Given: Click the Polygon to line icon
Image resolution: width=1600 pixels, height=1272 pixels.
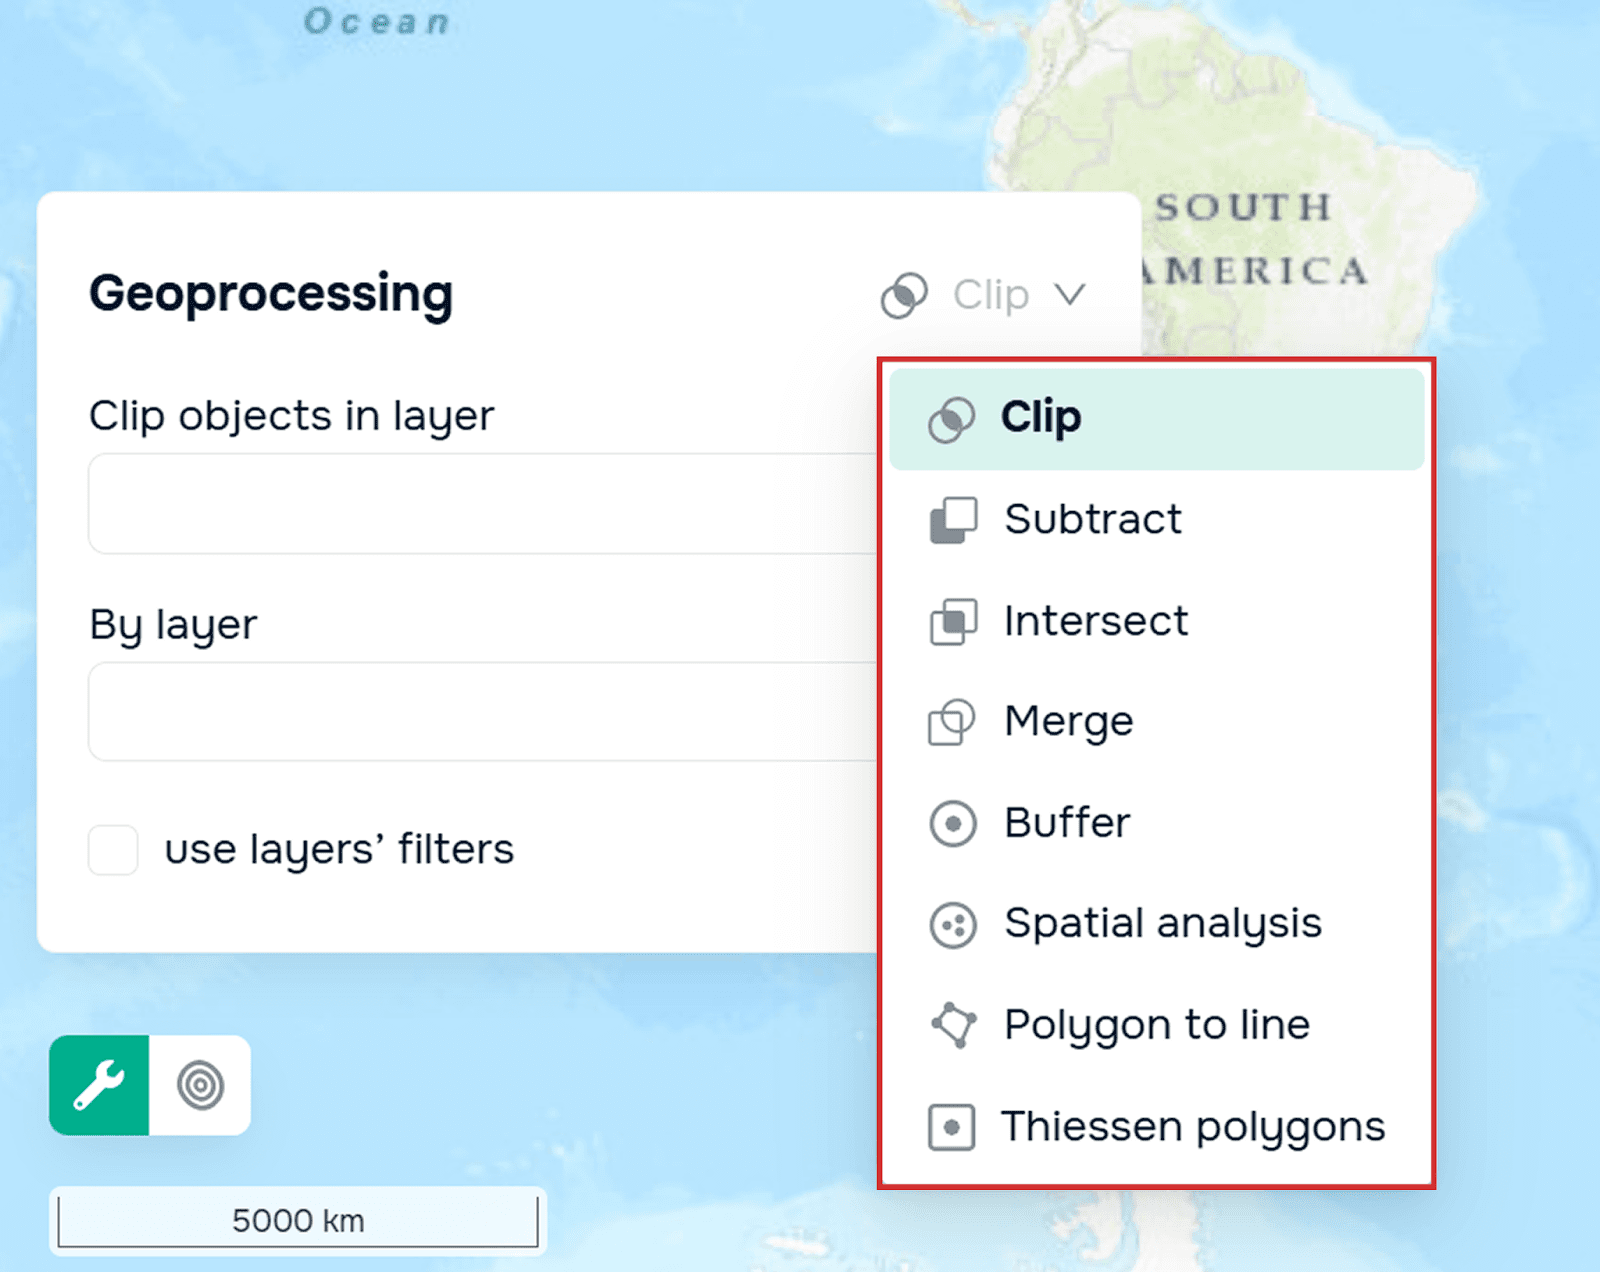Looking at the screenshot, I should point(953,1025).
